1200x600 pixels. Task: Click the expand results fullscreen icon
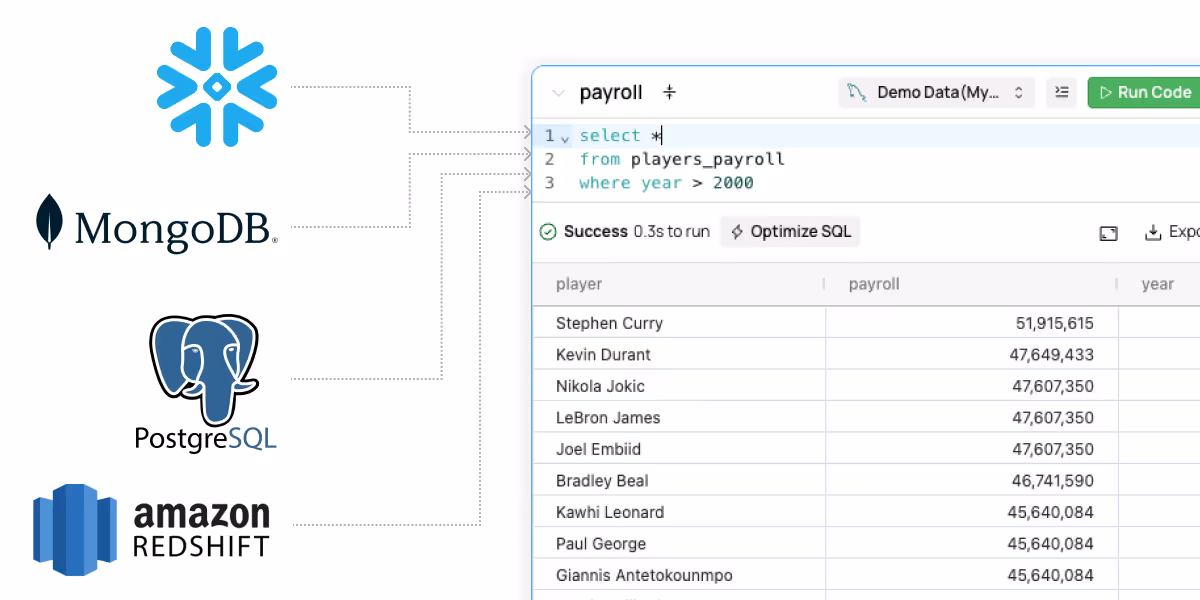click(1108, 233)
